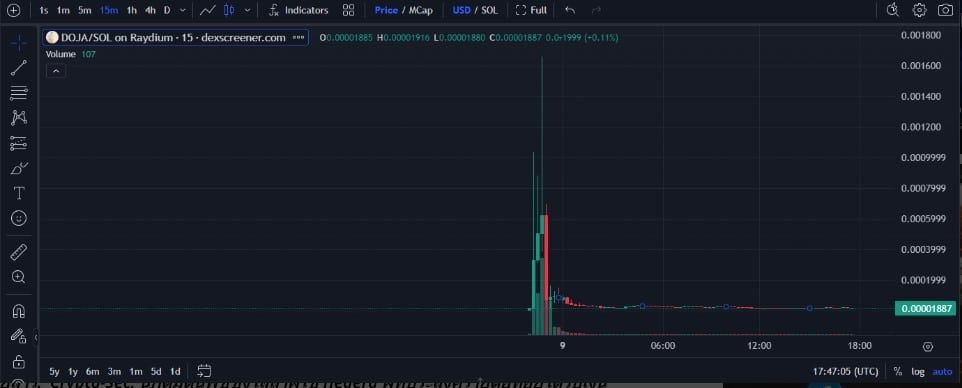Select the trend line tool
This screenshot has width=962, height=388.
pyautogui.click(x=19, y=68)
